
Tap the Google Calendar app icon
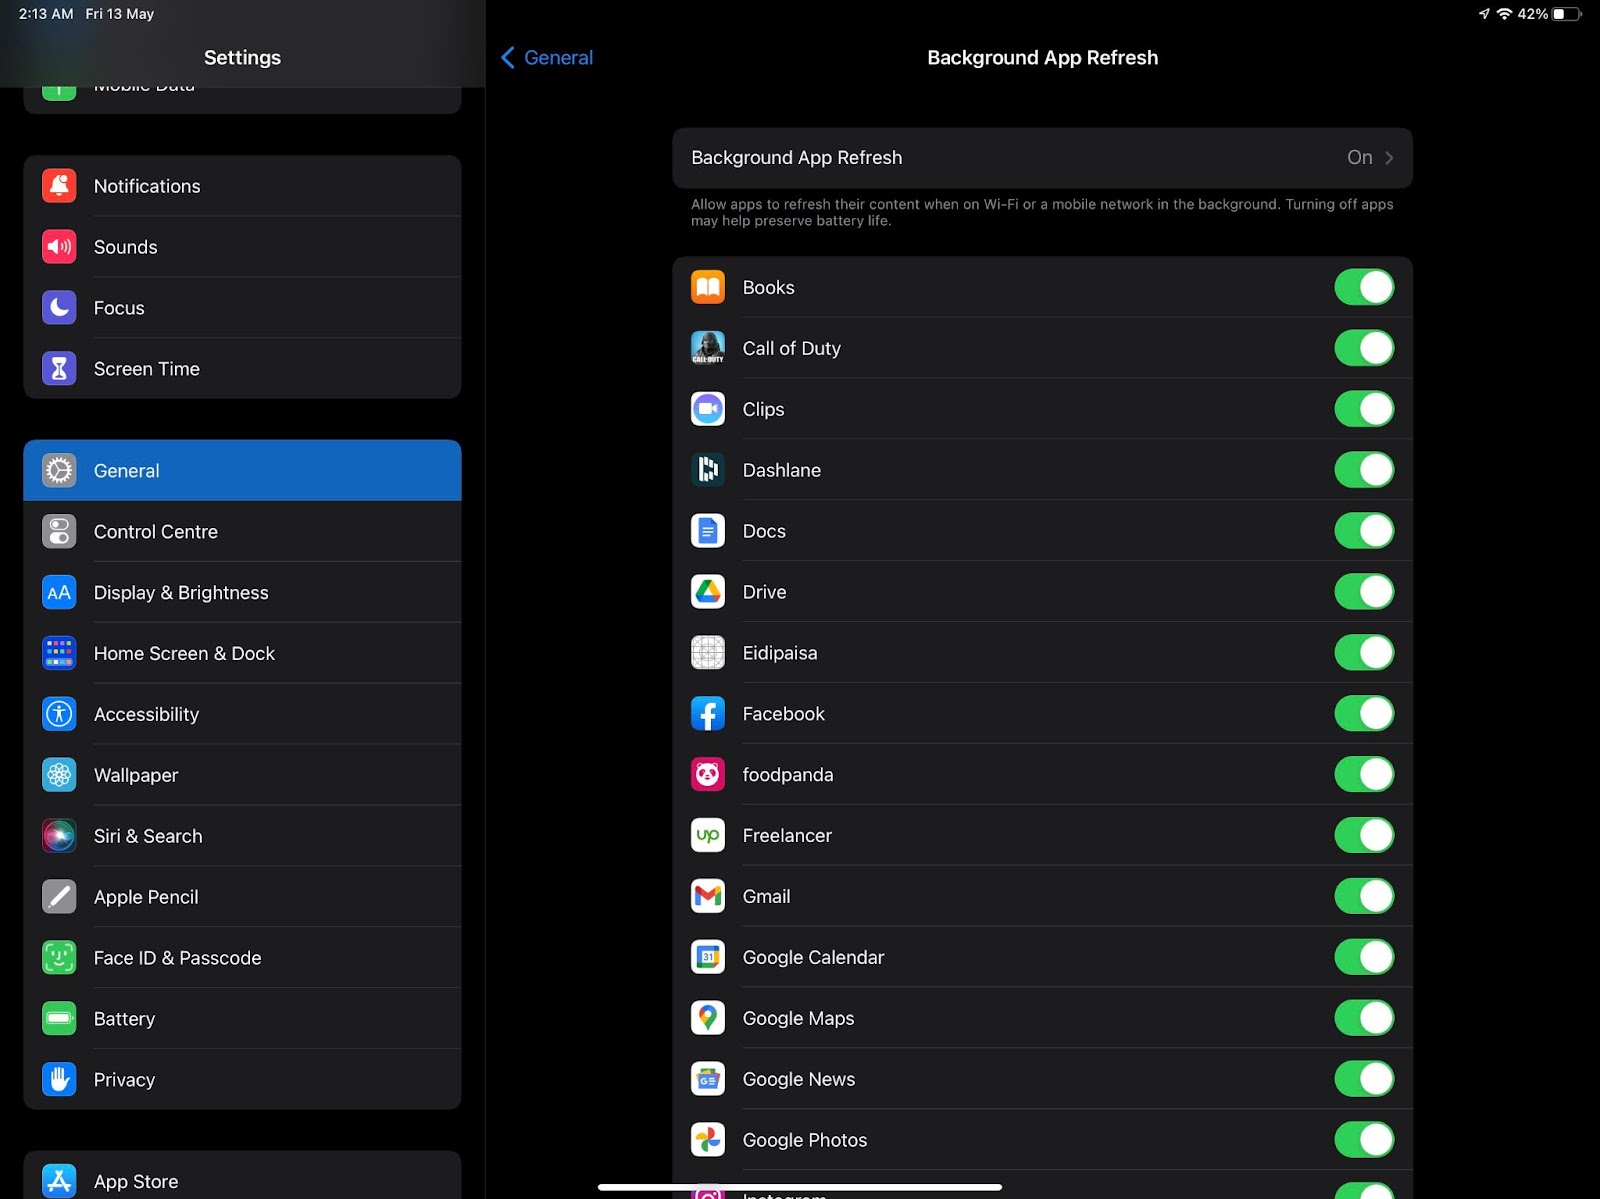tap(708, 959)
